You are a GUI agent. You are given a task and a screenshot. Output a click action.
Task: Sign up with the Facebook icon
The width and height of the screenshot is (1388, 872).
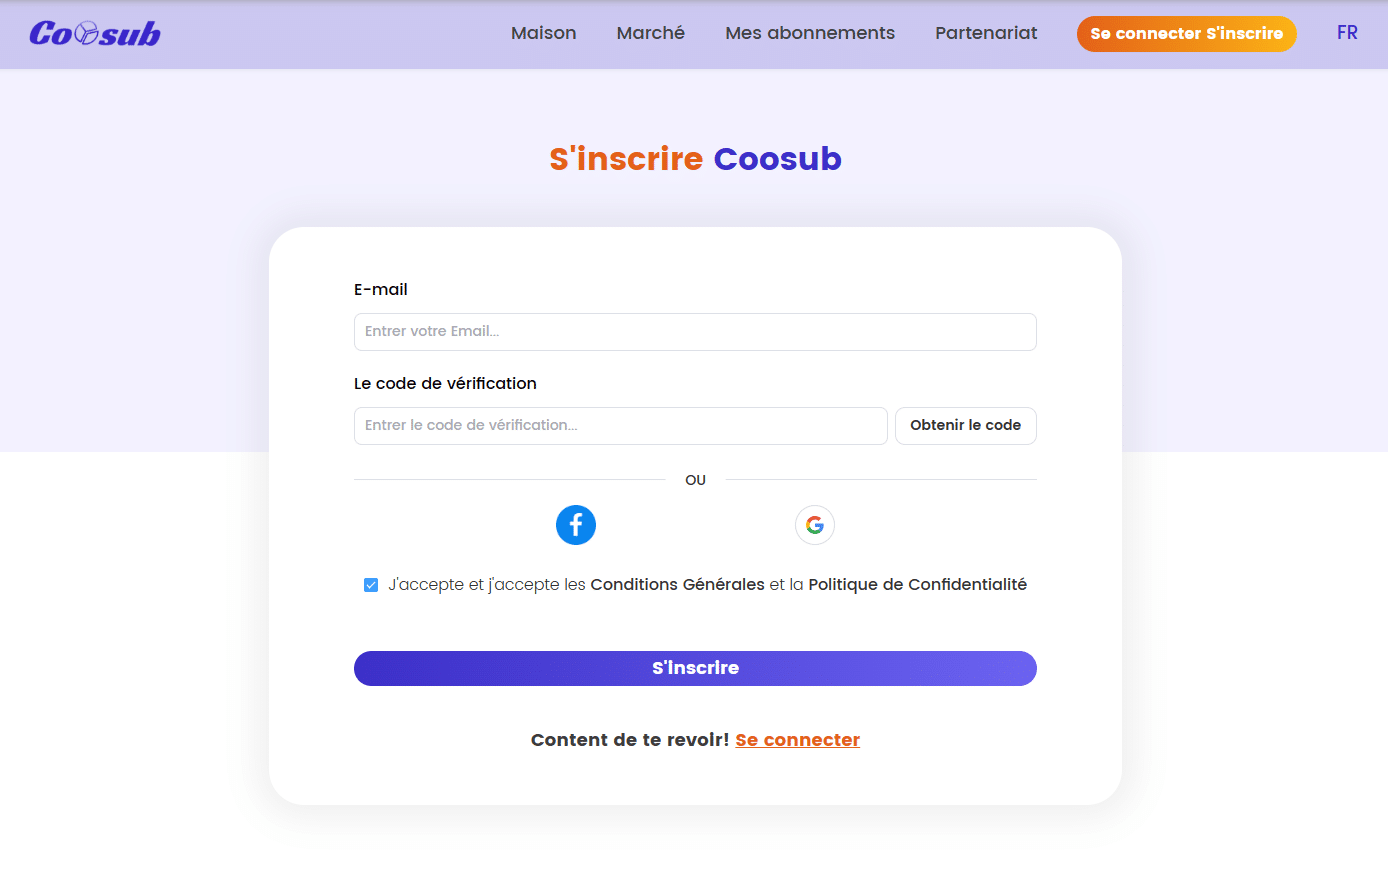pos(576,525)
